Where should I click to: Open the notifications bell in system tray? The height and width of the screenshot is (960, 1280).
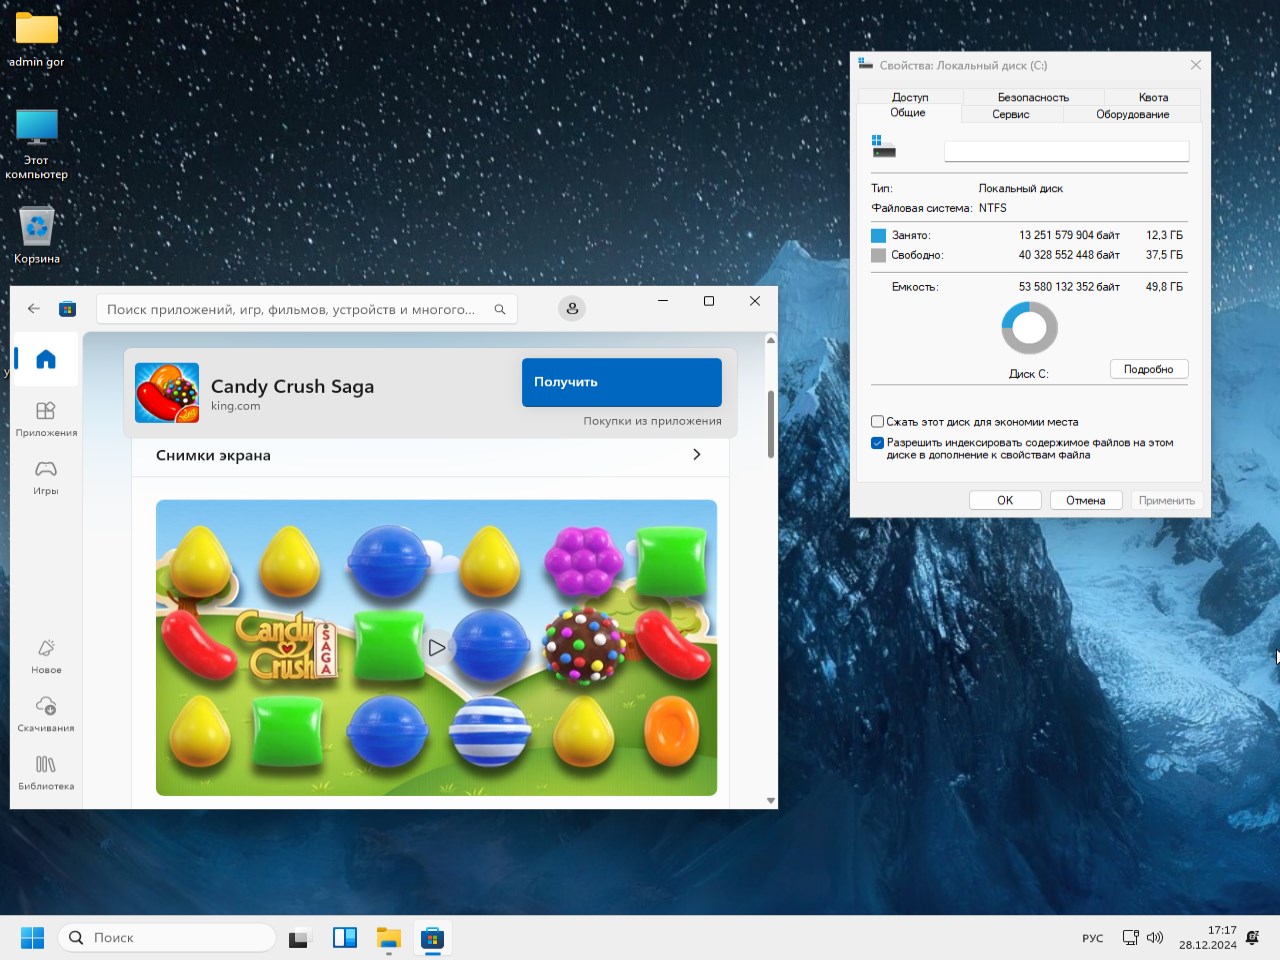coord(1253,938)
